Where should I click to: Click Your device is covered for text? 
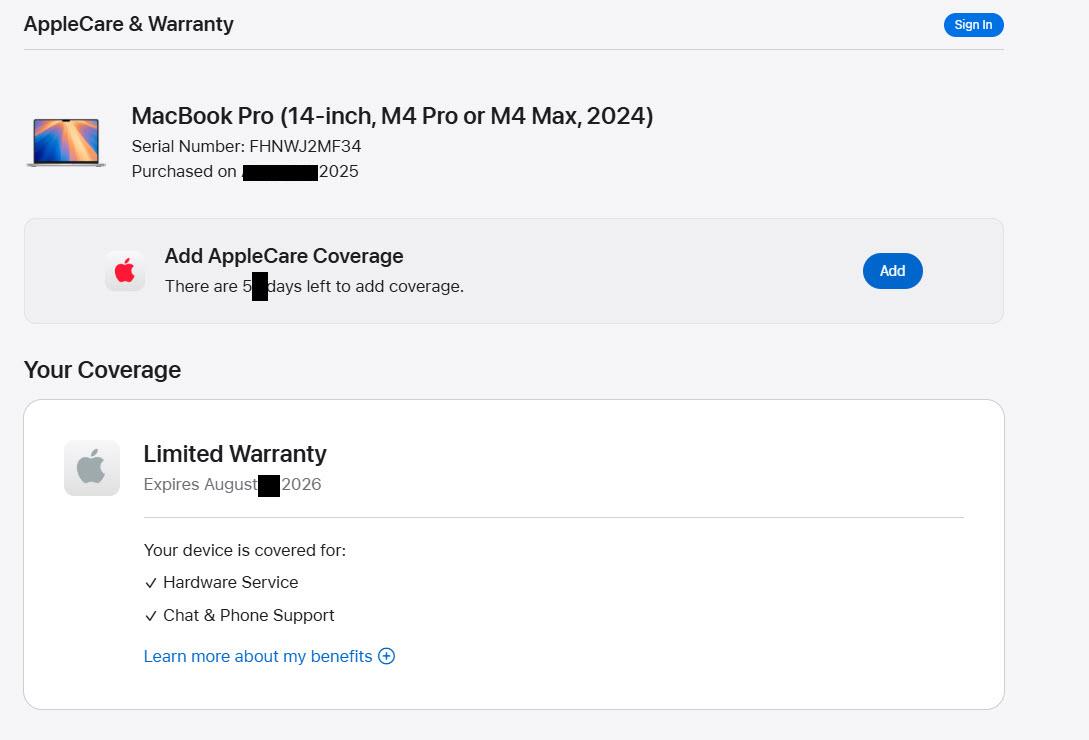pyautogui.click(x=244, y=550)
